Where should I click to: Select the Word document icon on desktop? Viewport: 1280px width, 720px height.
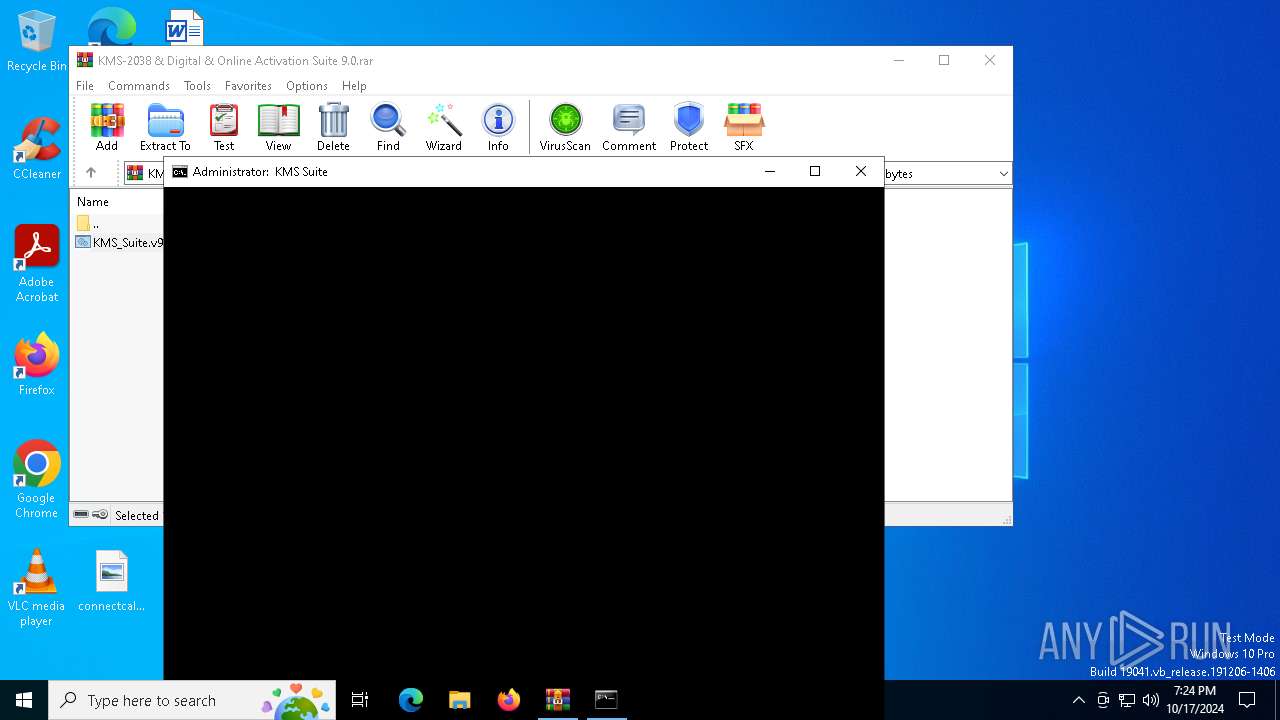pyautogui.click(x=185, y=27)
